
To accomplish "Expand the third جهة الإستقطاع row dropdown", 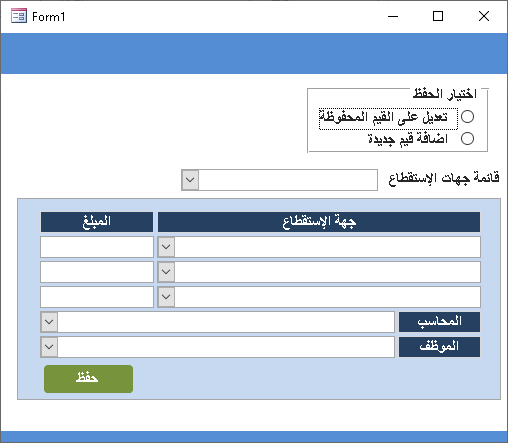I will click(166, 297).
